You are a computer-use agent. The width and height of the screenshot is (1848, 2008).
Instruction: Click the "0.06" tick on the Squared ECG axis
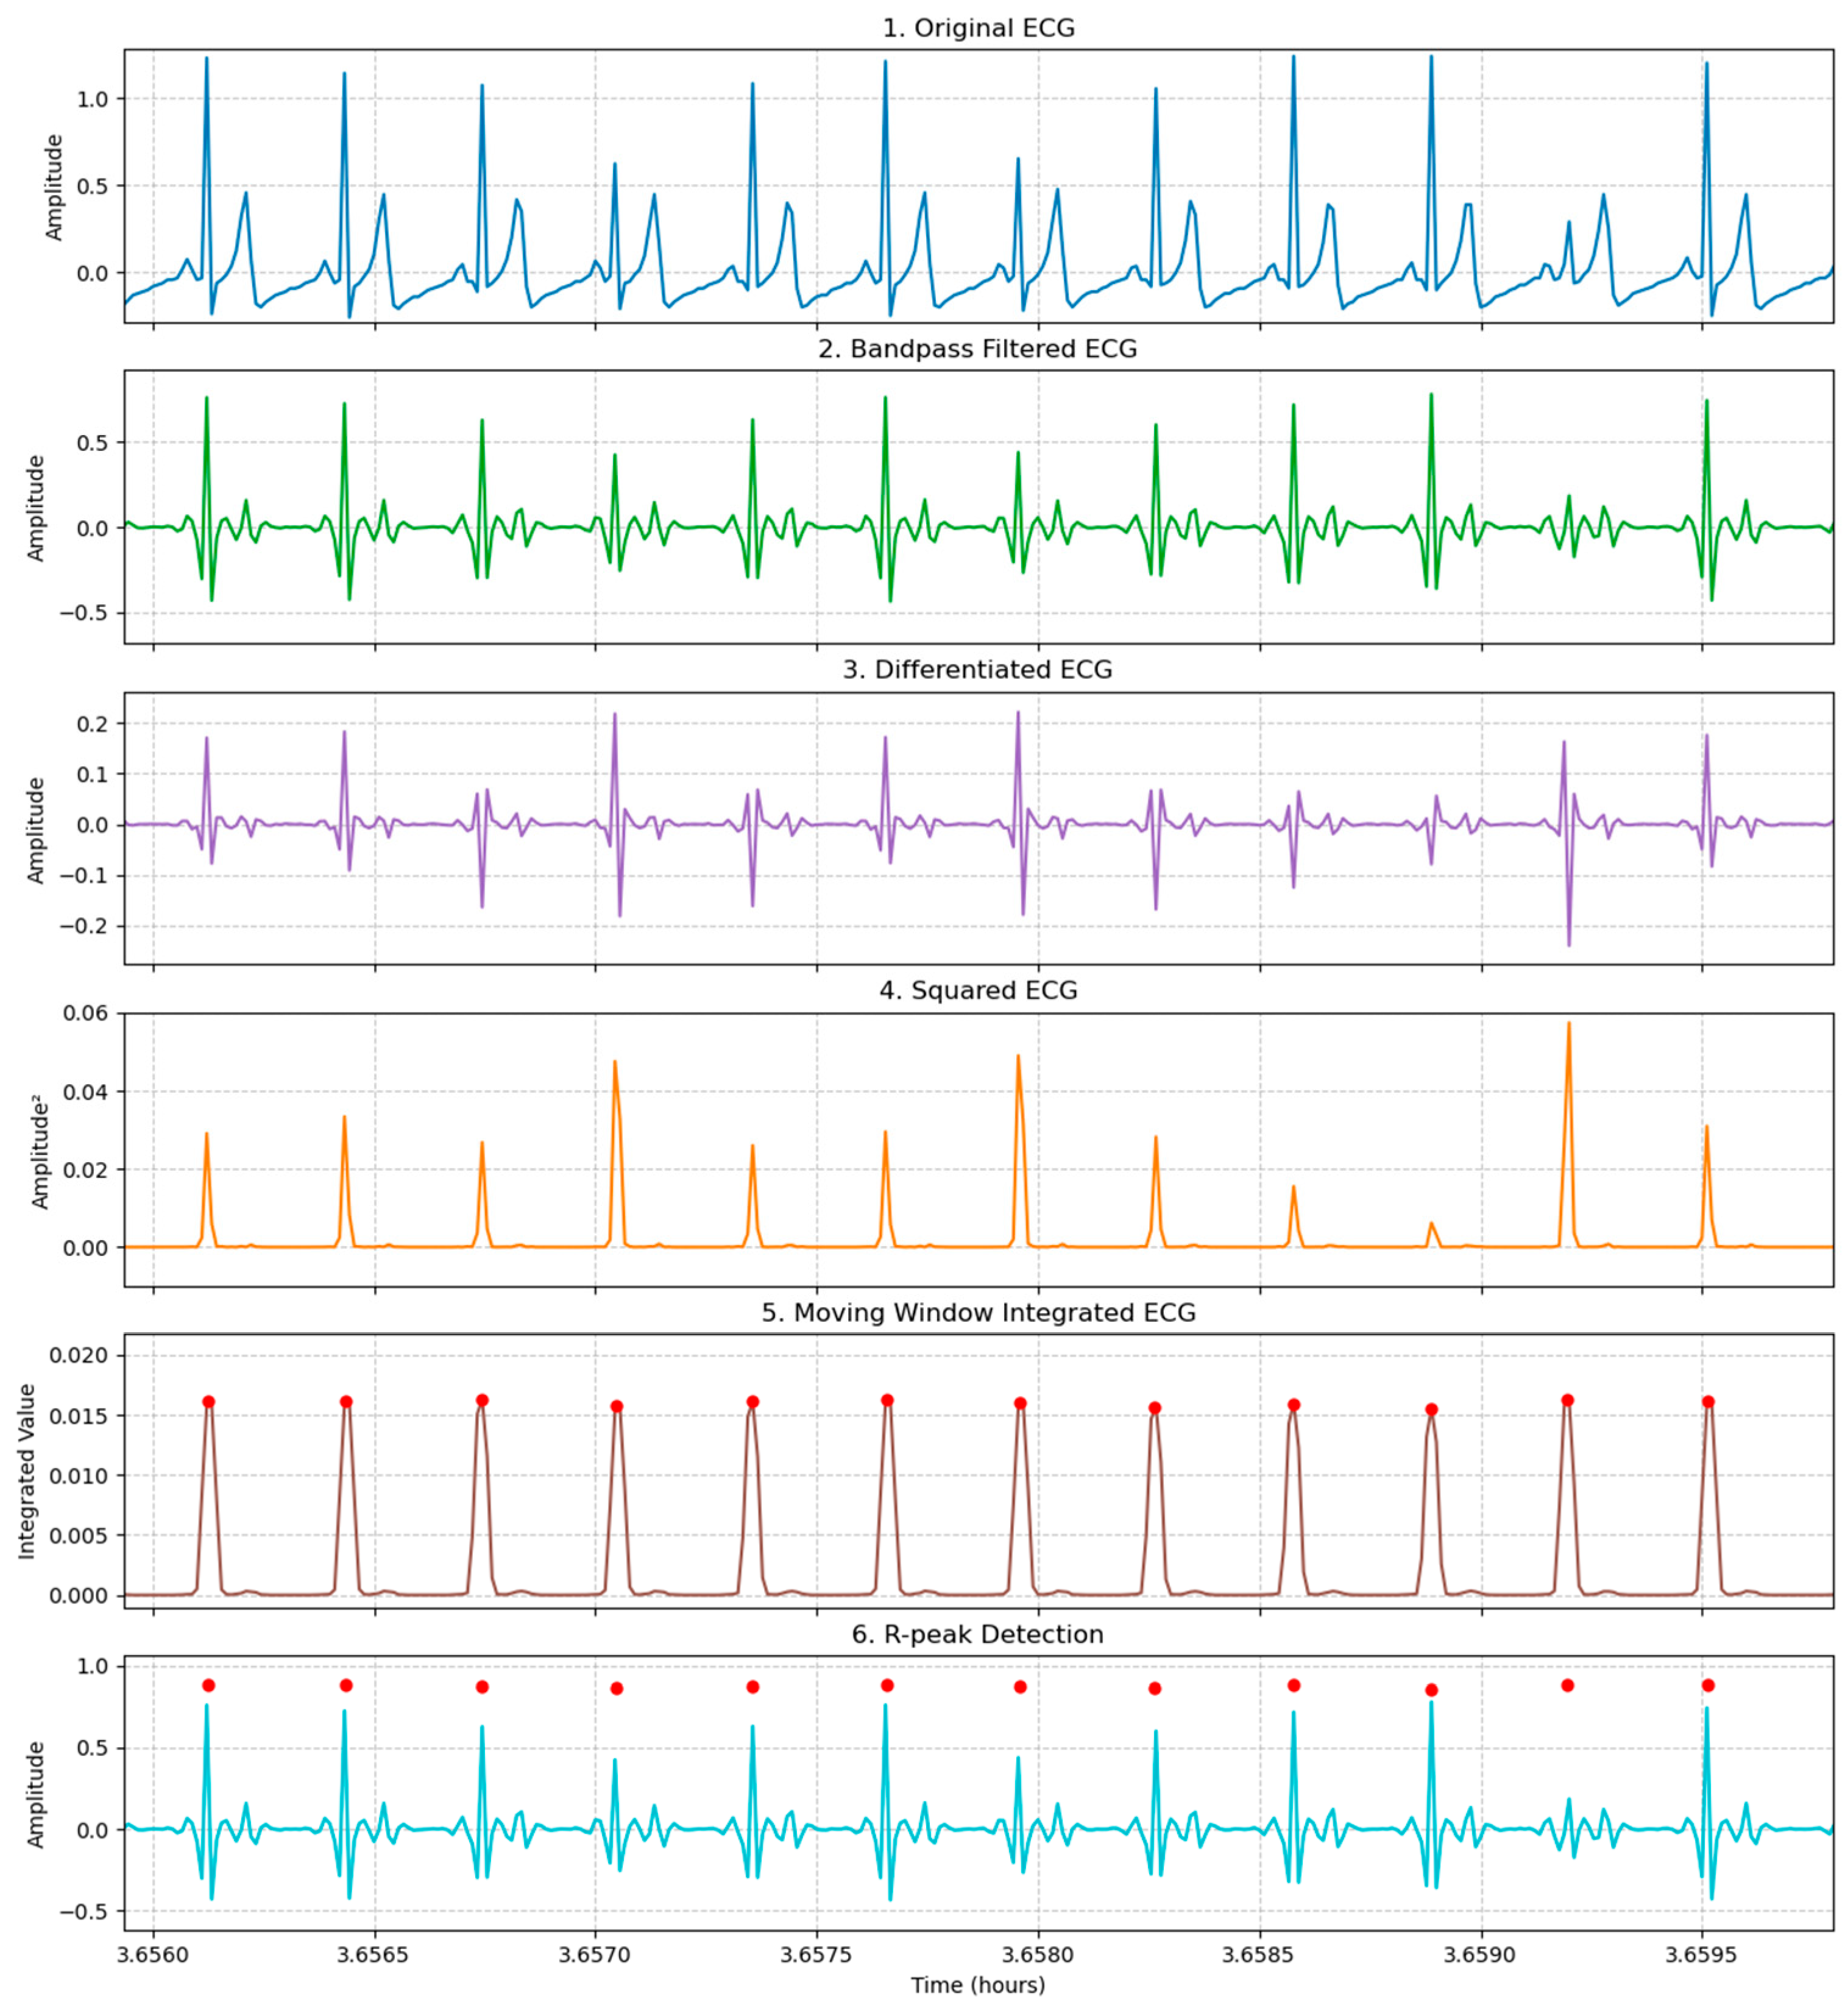point(85,1013)
